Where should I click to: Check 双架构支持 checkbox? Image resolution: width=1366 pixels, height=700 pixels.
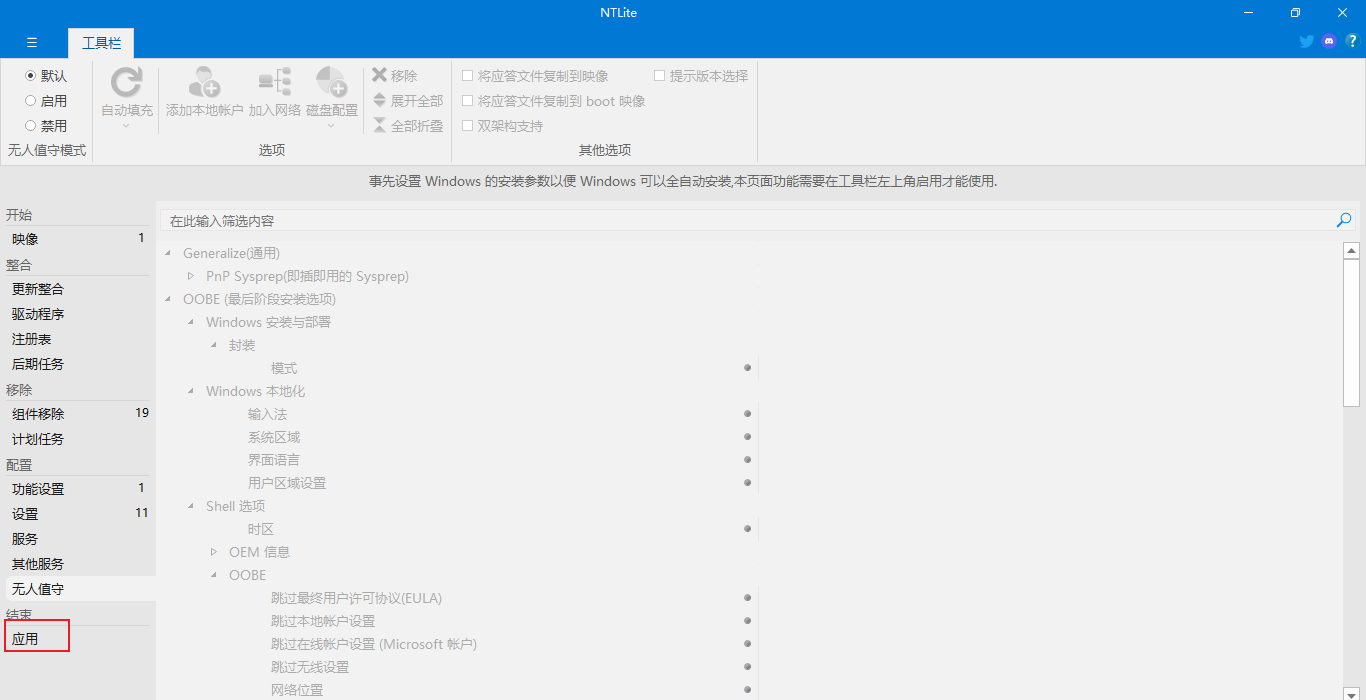[x=467, y=125]
